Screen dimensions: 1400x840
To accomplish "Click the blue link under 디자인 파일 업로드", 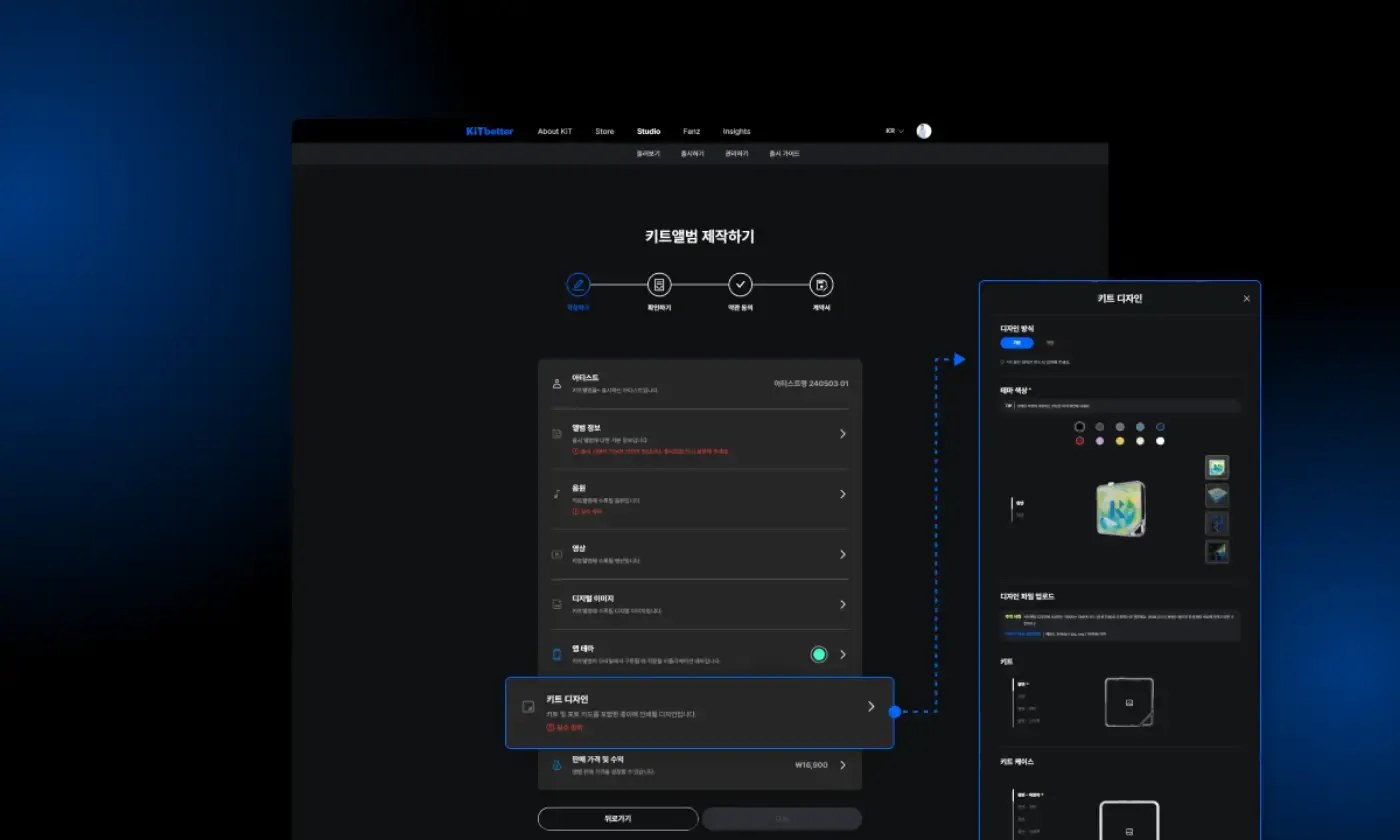I will point(1022,634).
